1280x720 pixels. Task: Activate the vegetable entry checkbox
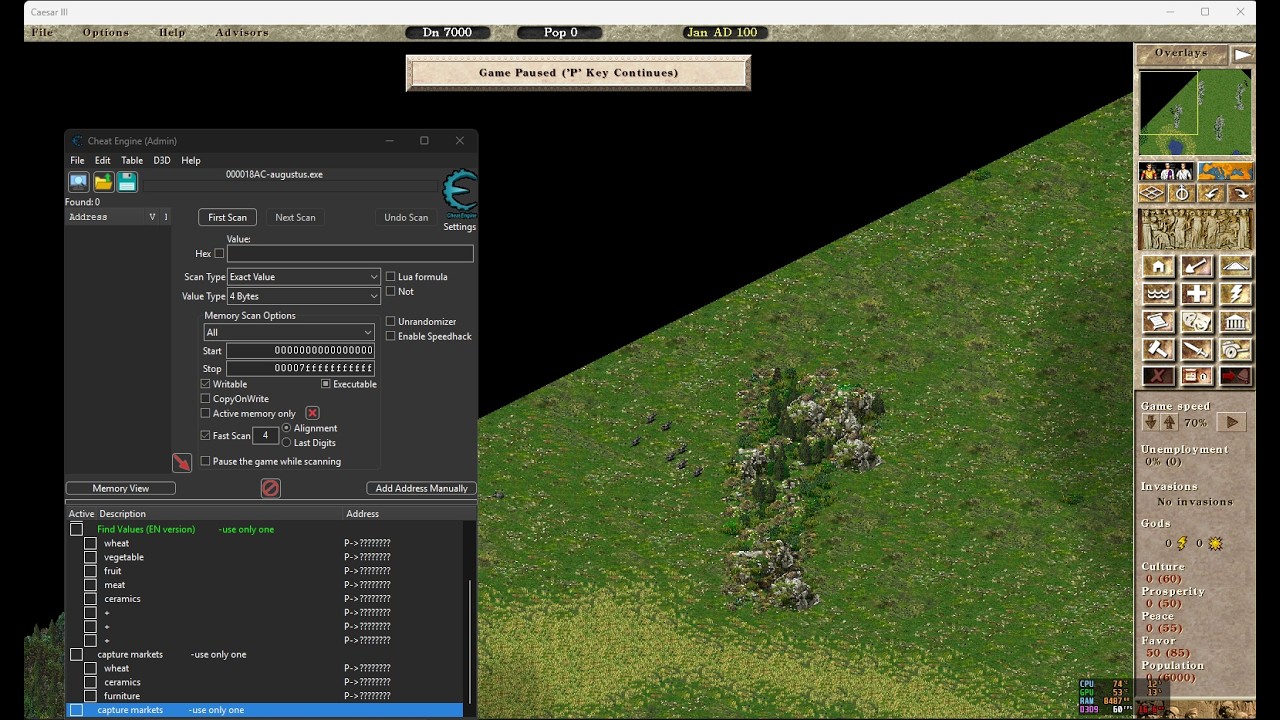[x=90, y=557]
